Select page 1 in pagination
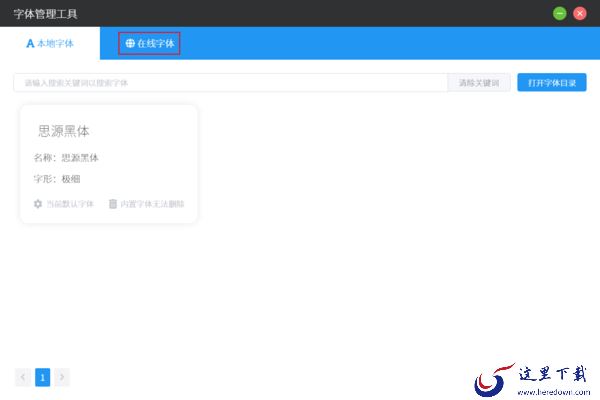The width and height of the screenshot is (600, 400). click(x=42, y=377)
